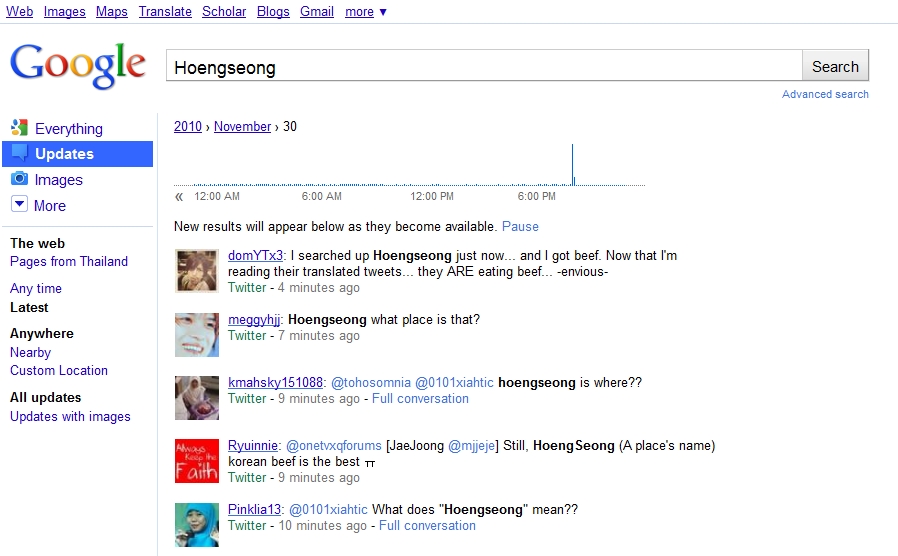Screen dimensions: 898x556
Task: Click the Search button
Action: click(x=835, y=66)
